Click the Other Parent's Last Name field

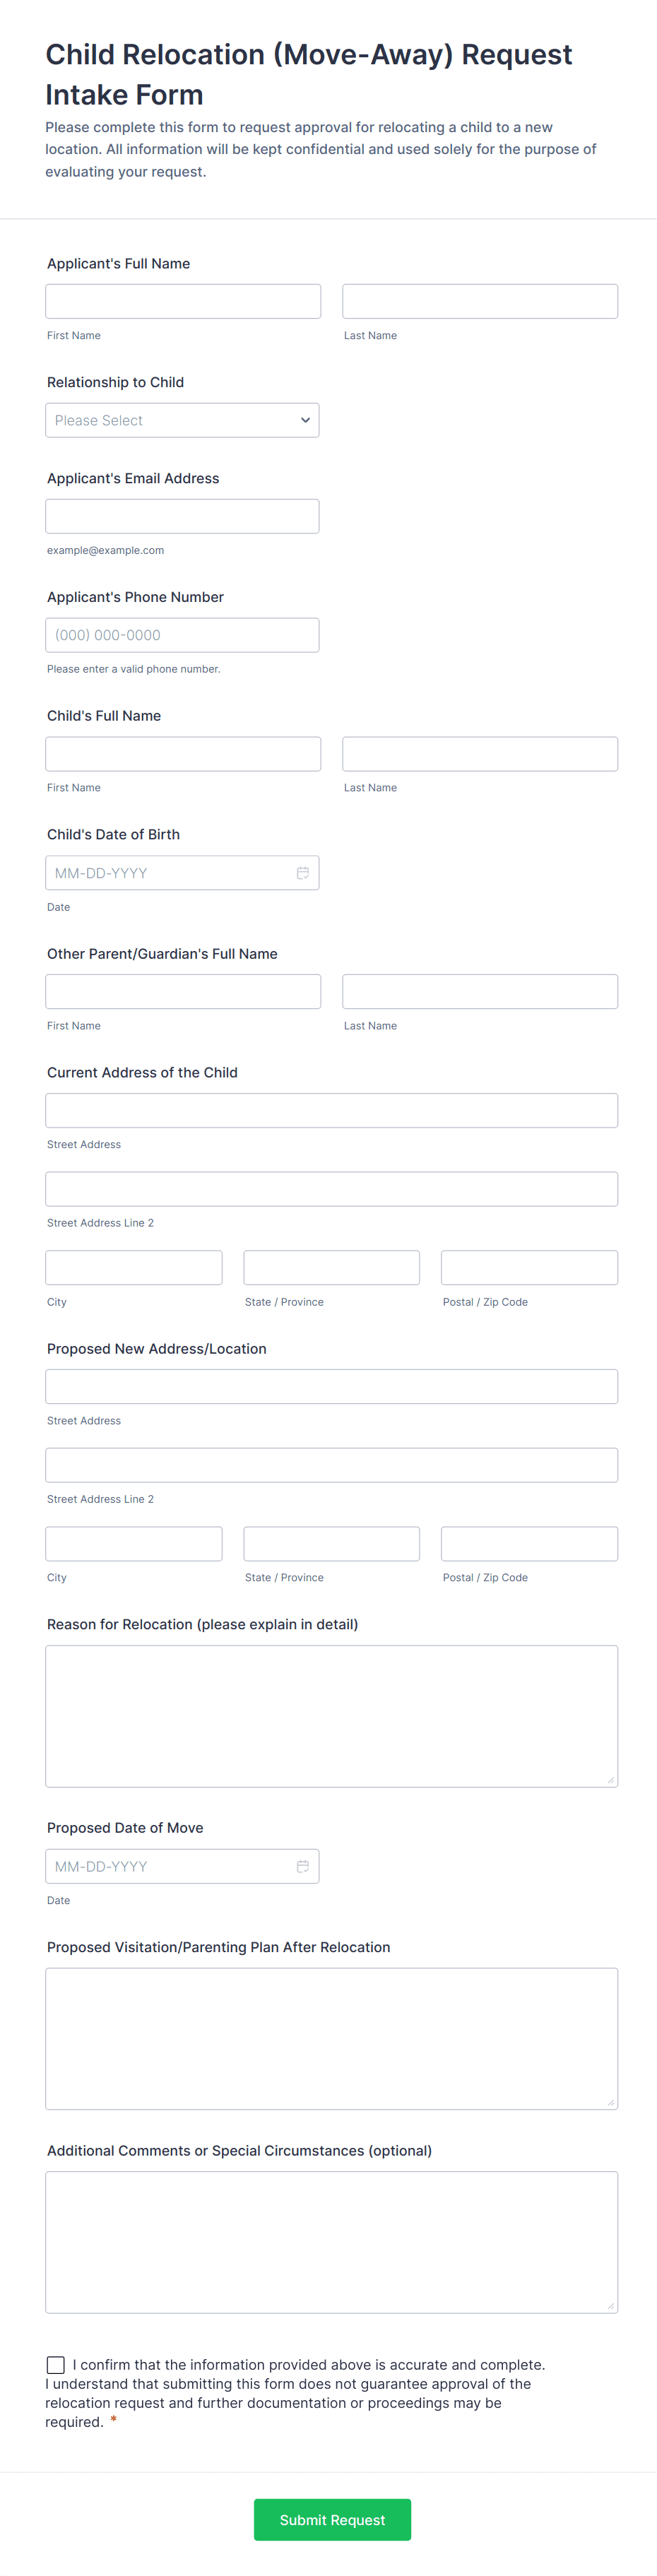(x=480, y=991)
